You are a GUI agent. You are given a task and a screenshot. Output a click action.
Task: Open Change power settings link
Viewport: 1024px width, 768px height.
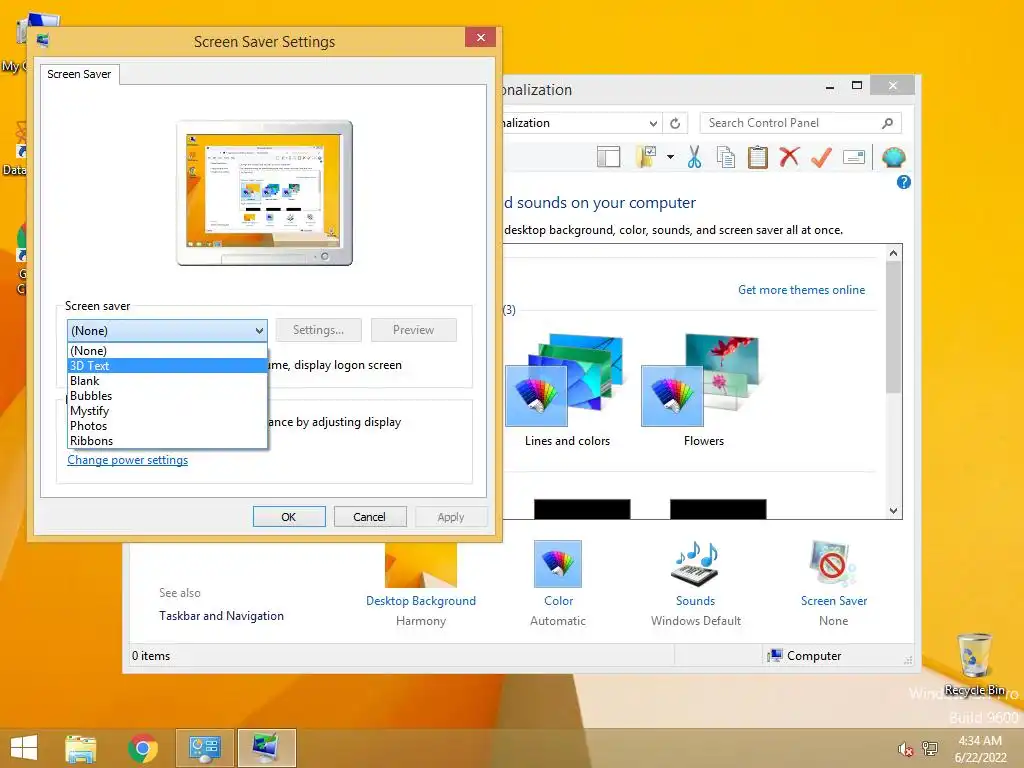click(127, 460)
